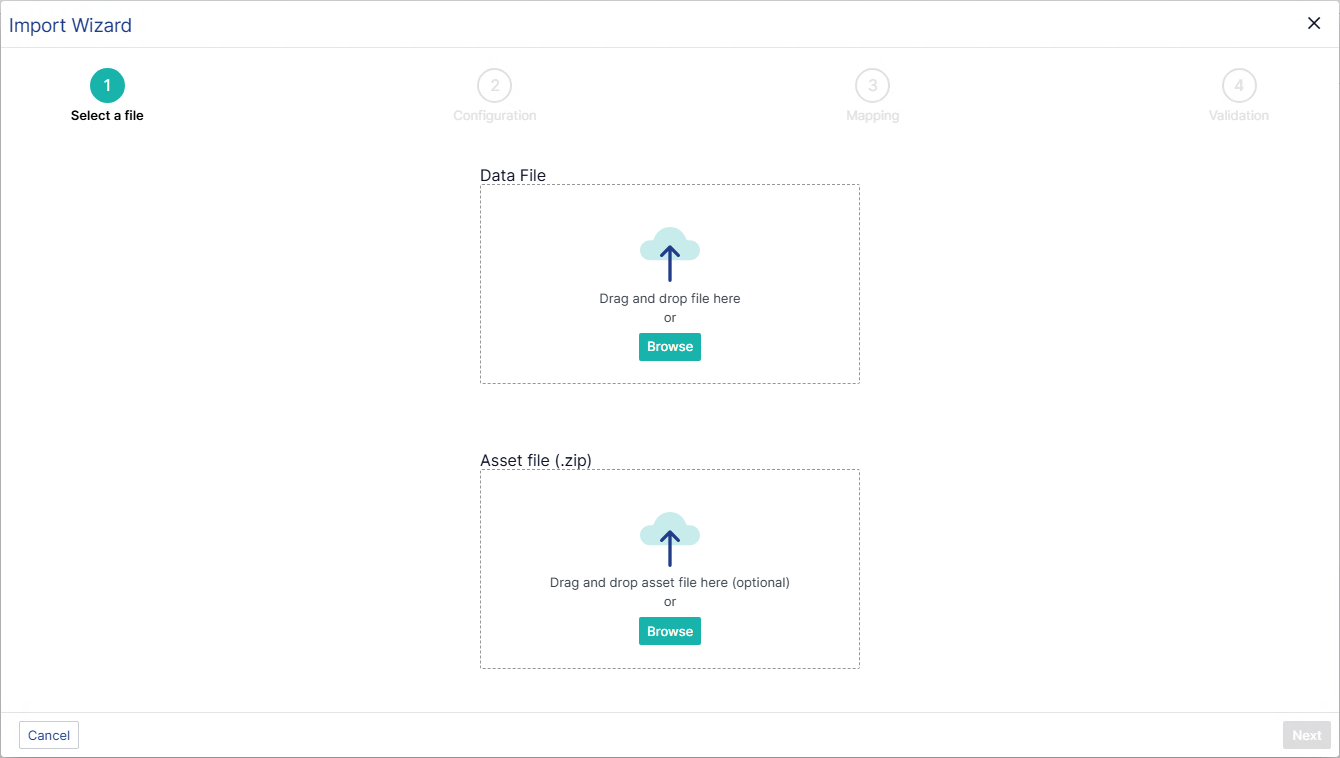Close the Import Wizard dialog
This screenshot has width=1340, height=758.
(1314, 24)
